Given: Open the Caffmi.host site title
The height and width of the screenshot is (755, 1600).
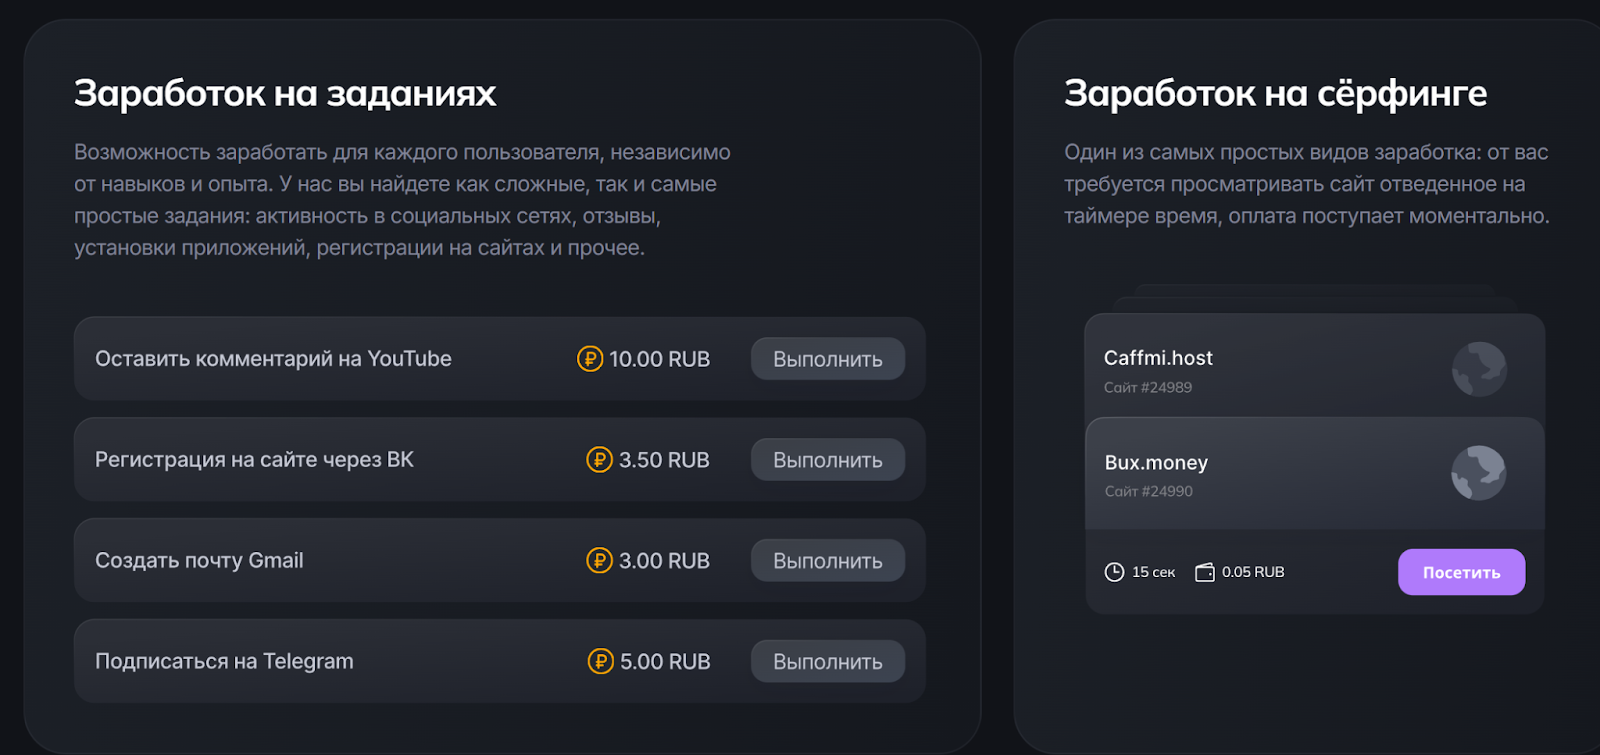Looking at the screenshot, I should click(1158, 358).
